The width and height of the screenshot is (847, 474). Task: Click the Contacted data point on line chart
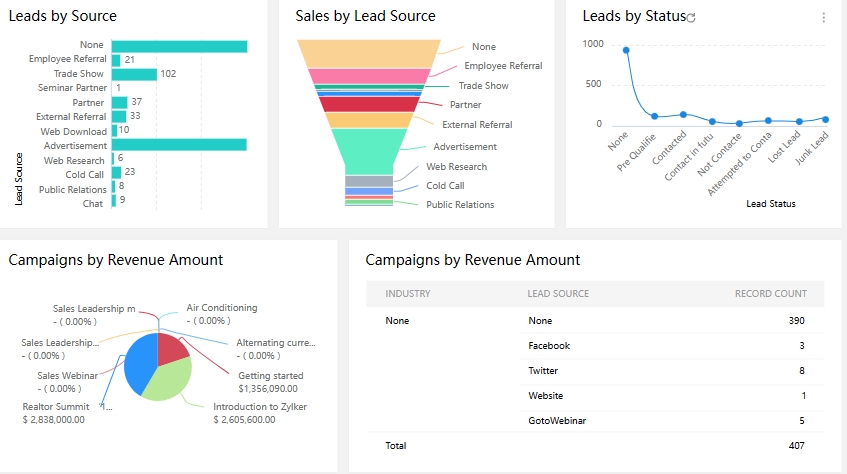[x=683, y=114]
